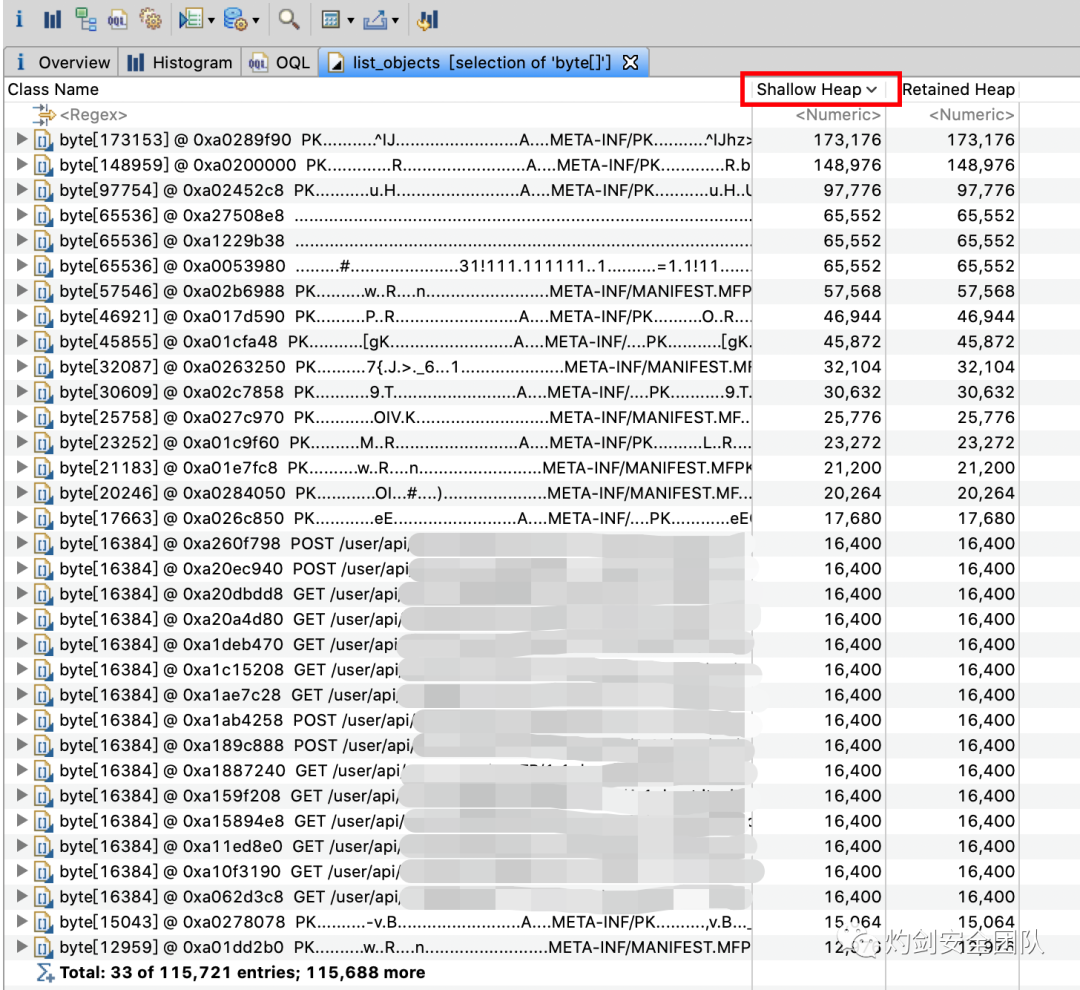Click byte array icon of byte[17663] row
Image resolution: width=1080 pixels, height=990 pixels.
(x=43, y=519)
